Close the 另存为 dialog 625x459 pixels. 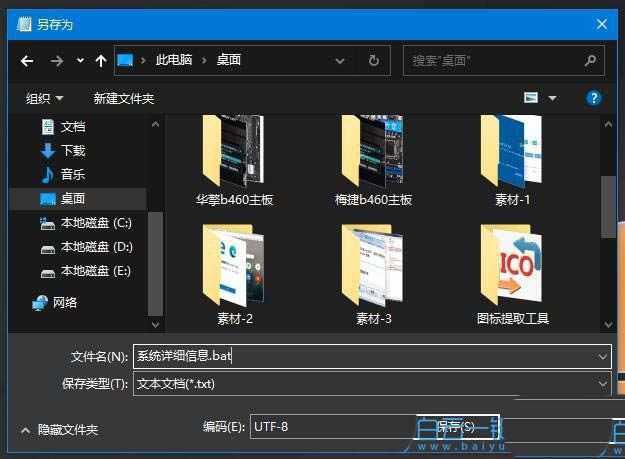(x=602, y=24)
